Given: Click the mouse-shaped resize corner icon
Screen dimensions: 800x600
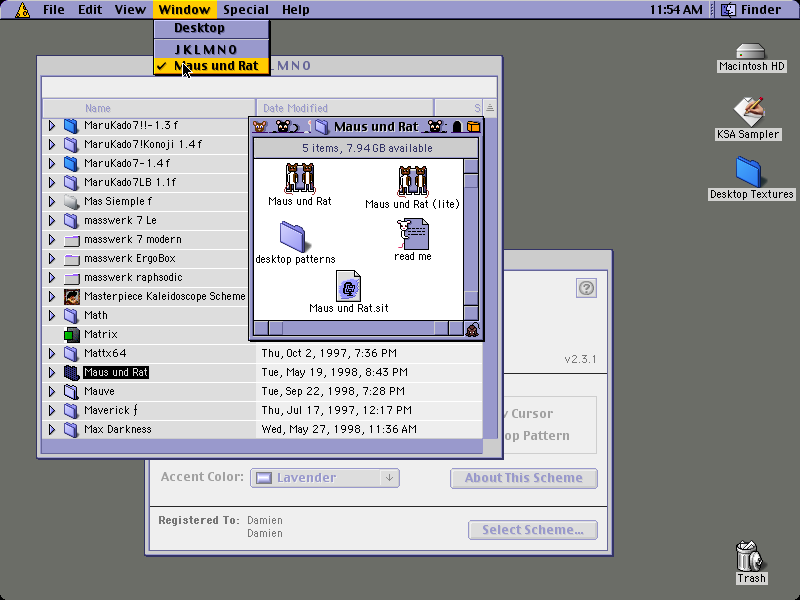Looking at the screenshot, I should coord(472,330).
